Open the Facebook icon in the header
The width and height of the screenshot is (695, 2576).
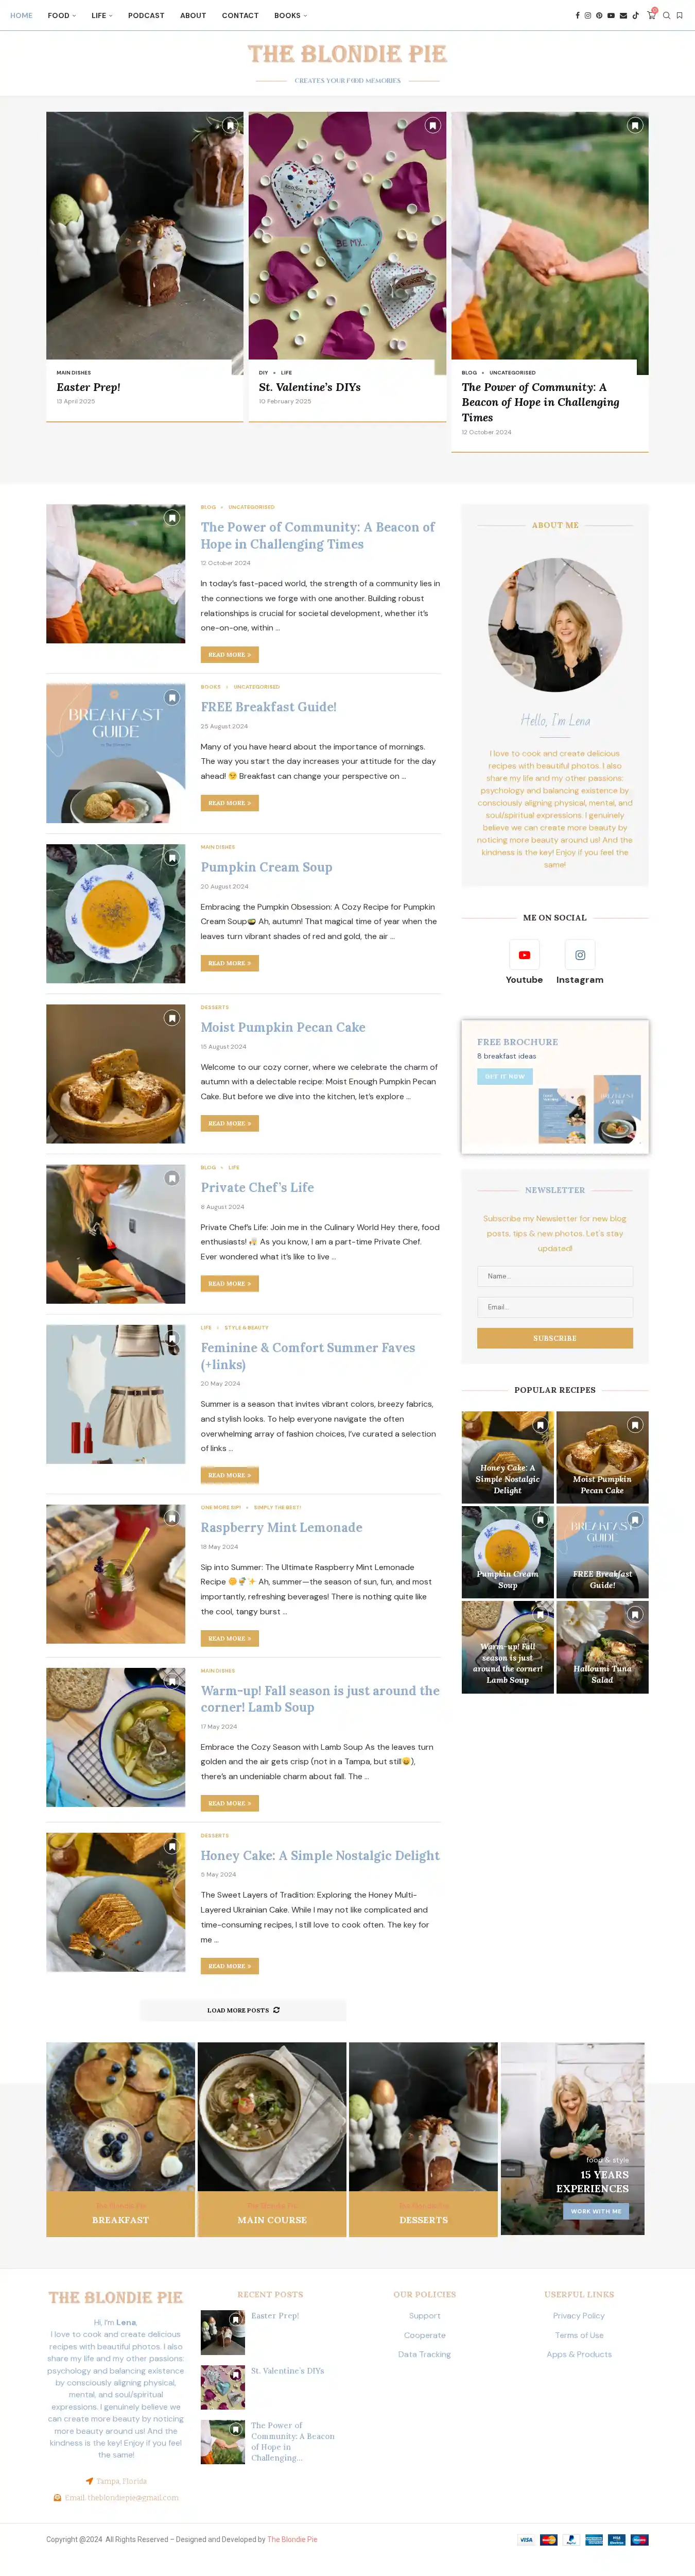pyautogui.click(x=578, y=16)
